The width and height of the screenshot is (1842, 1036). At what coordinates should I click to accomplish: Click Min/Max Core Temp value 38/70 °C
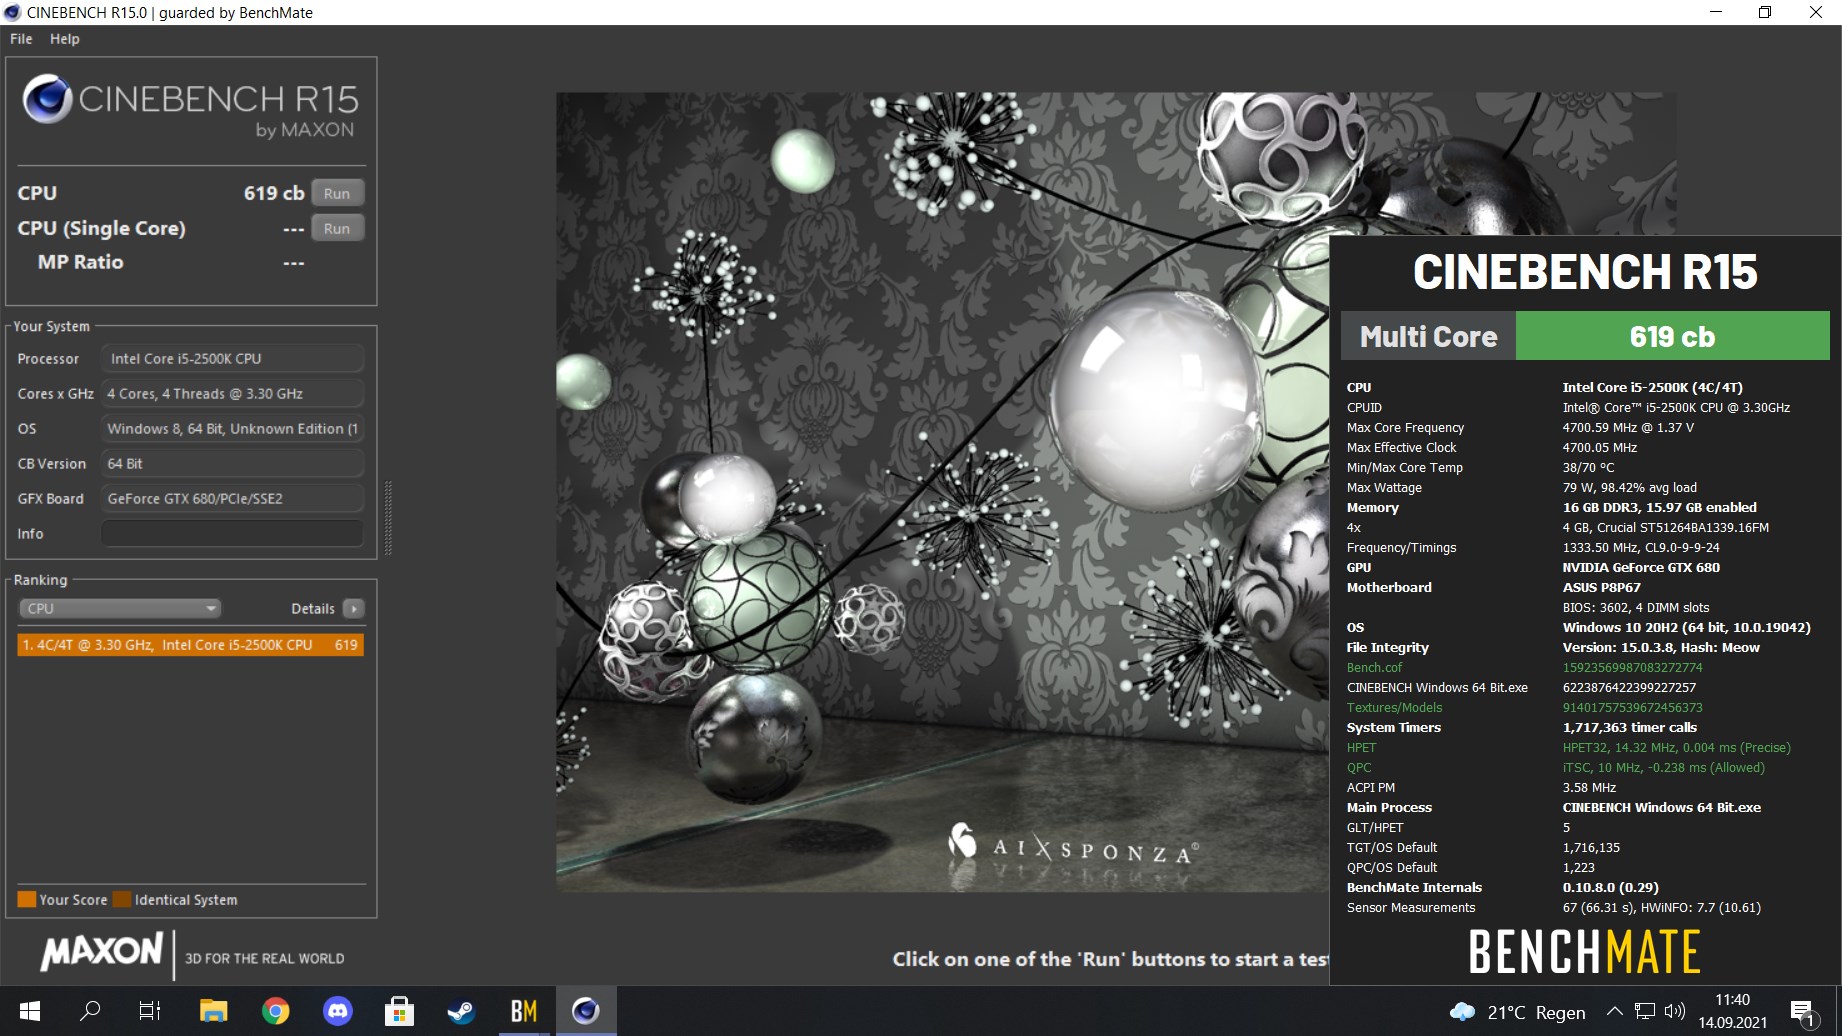click(1588, 468)
